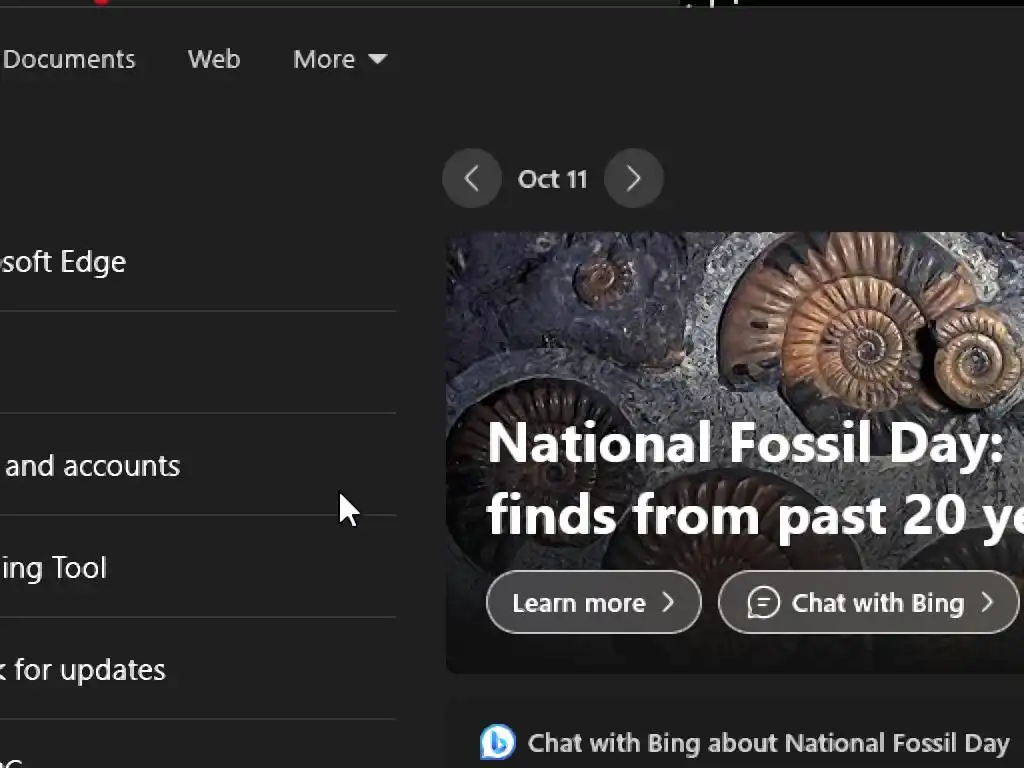Switch to the Documents search tab
Viewport: 1024px width, 768px height.
coord(68,59)
